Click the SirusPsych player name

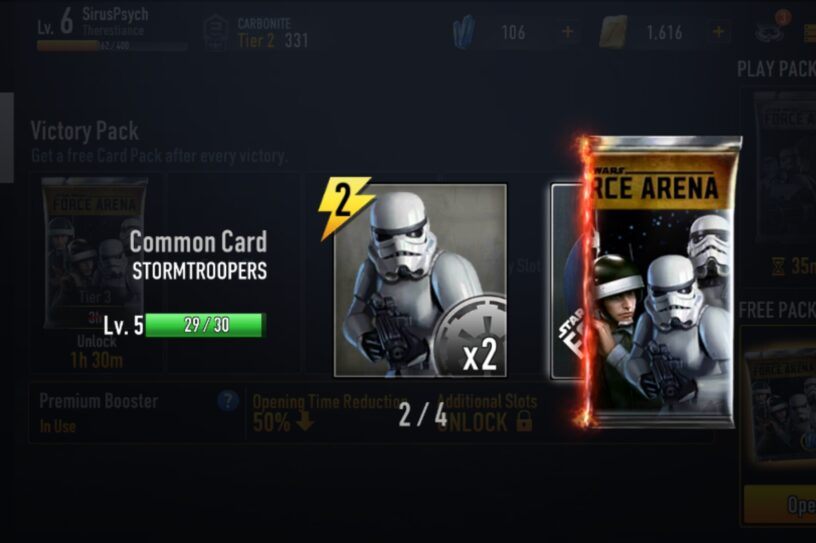pos(115,14)
